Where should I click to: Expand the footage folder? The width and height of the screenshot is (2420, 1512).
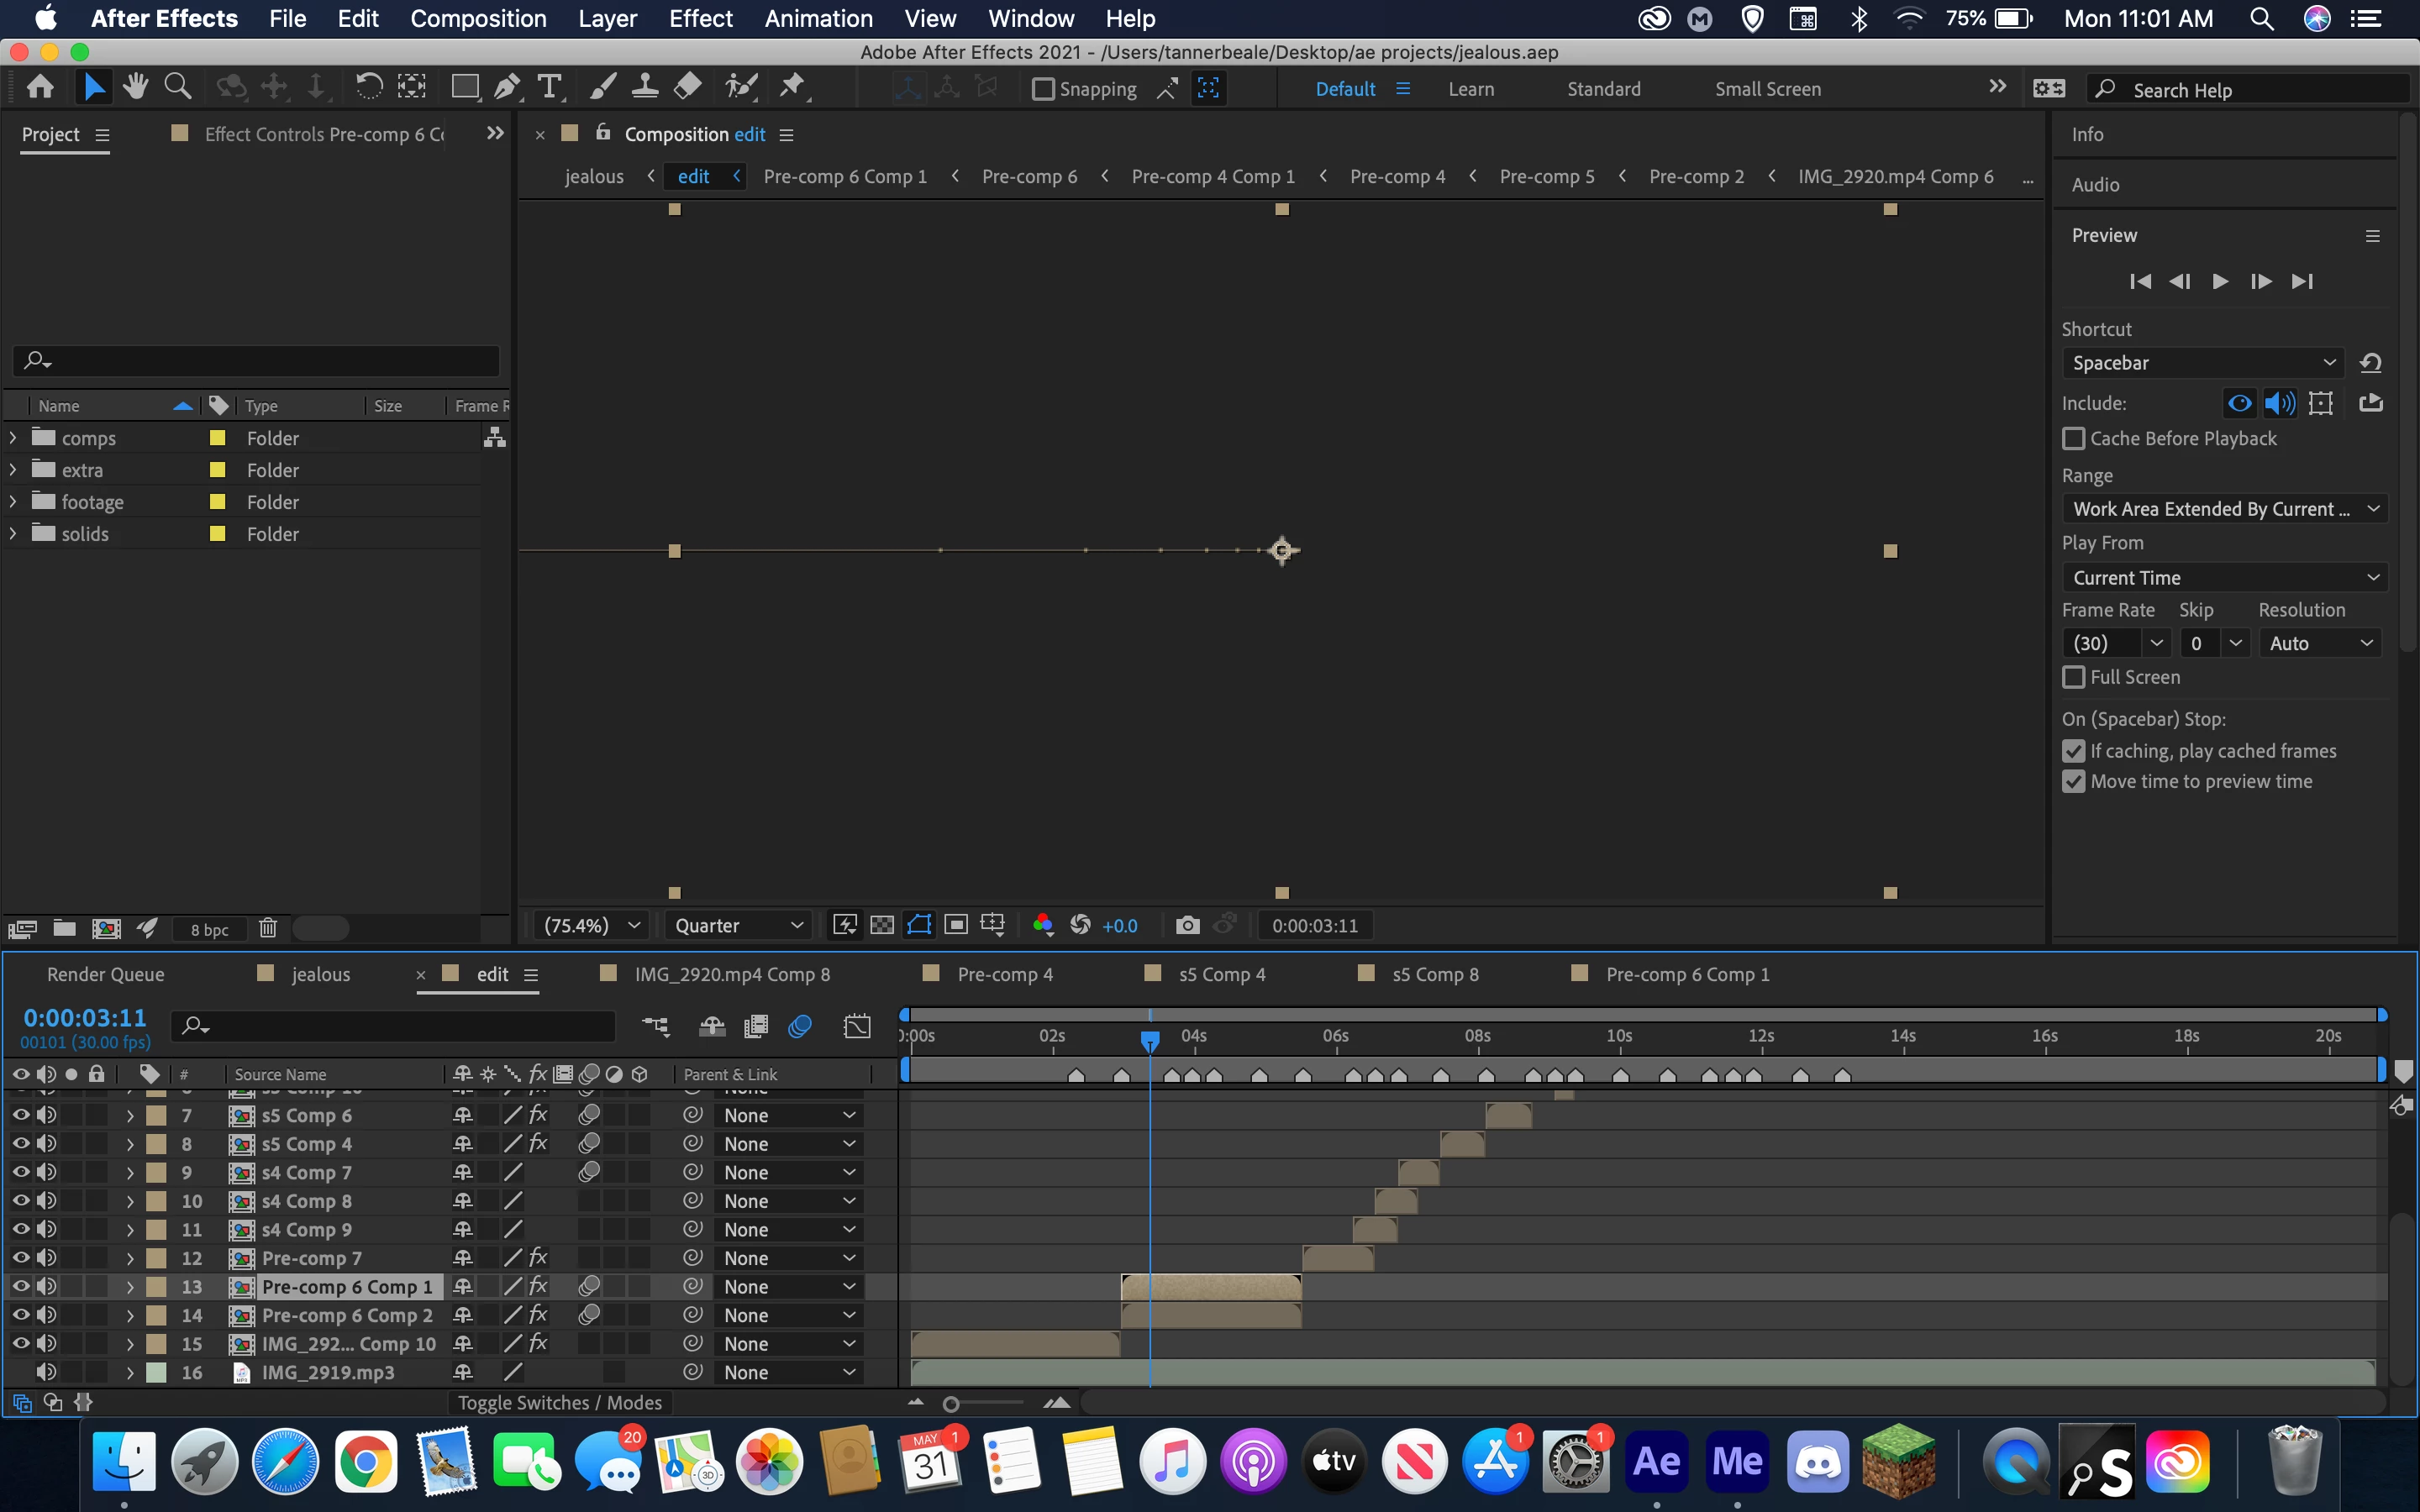click(13, 502)
